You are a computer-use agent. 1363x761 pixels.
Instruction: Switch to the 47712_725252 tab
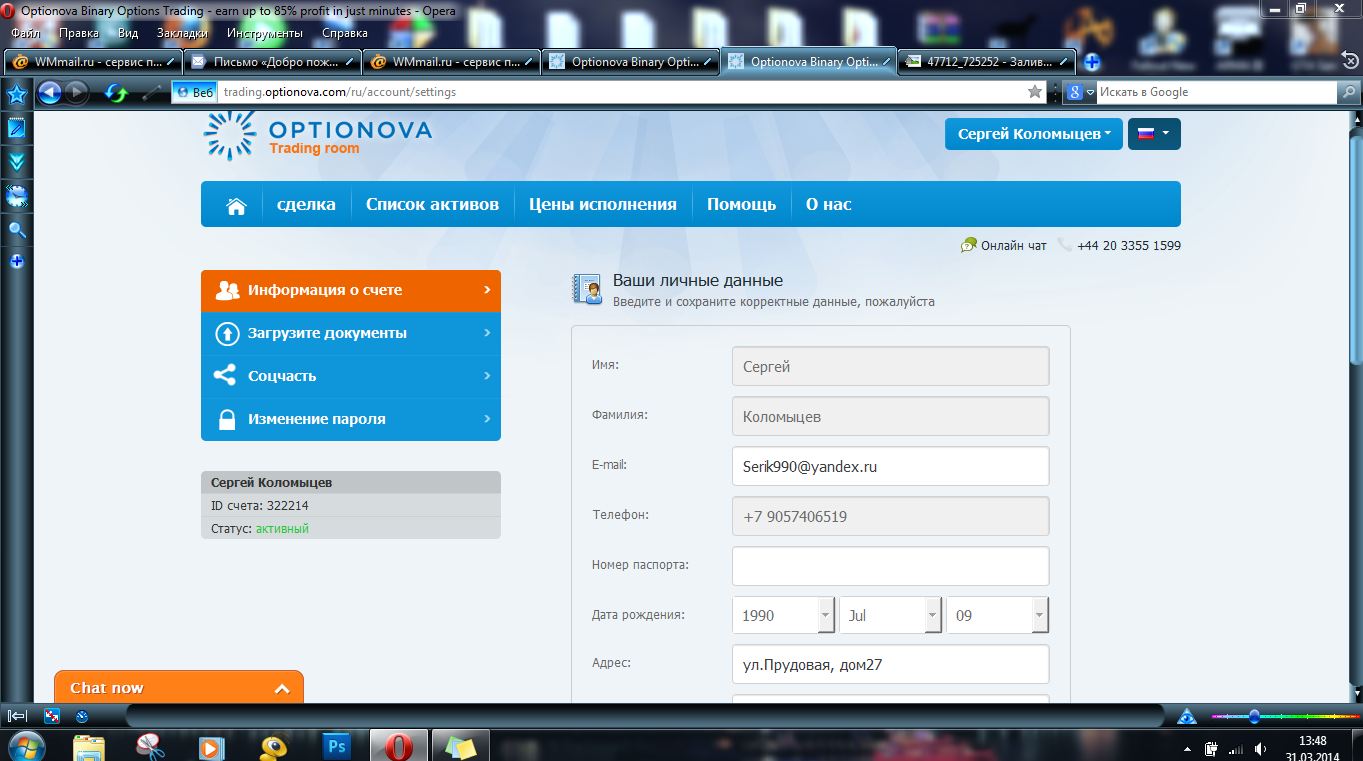[x=987, y=62]
